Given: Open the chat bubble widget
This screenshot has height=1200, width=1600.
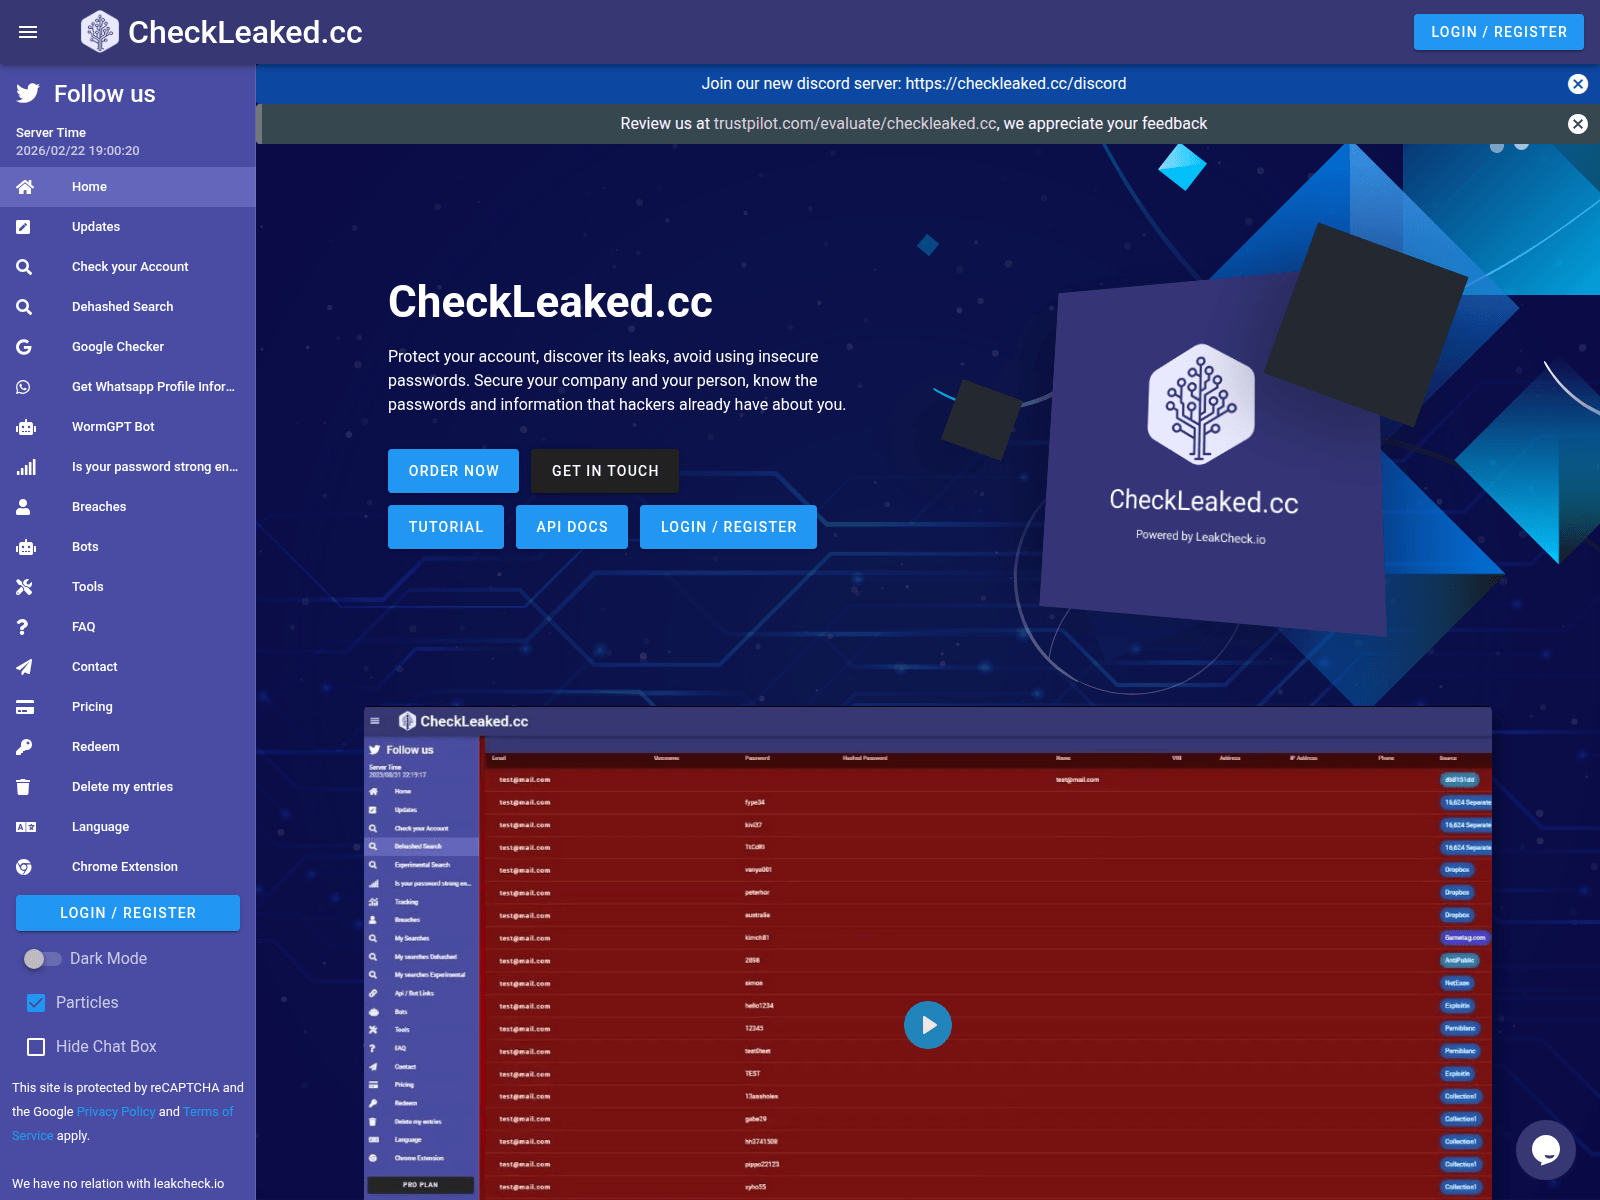Looking at the screenshot, I should (1546, 1150).
